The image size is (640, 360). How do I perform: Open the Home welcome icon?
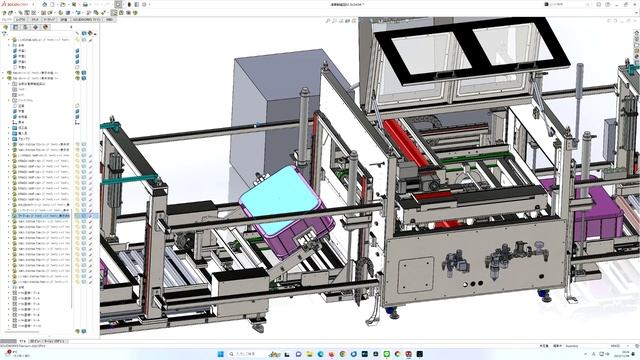[44, 4]
